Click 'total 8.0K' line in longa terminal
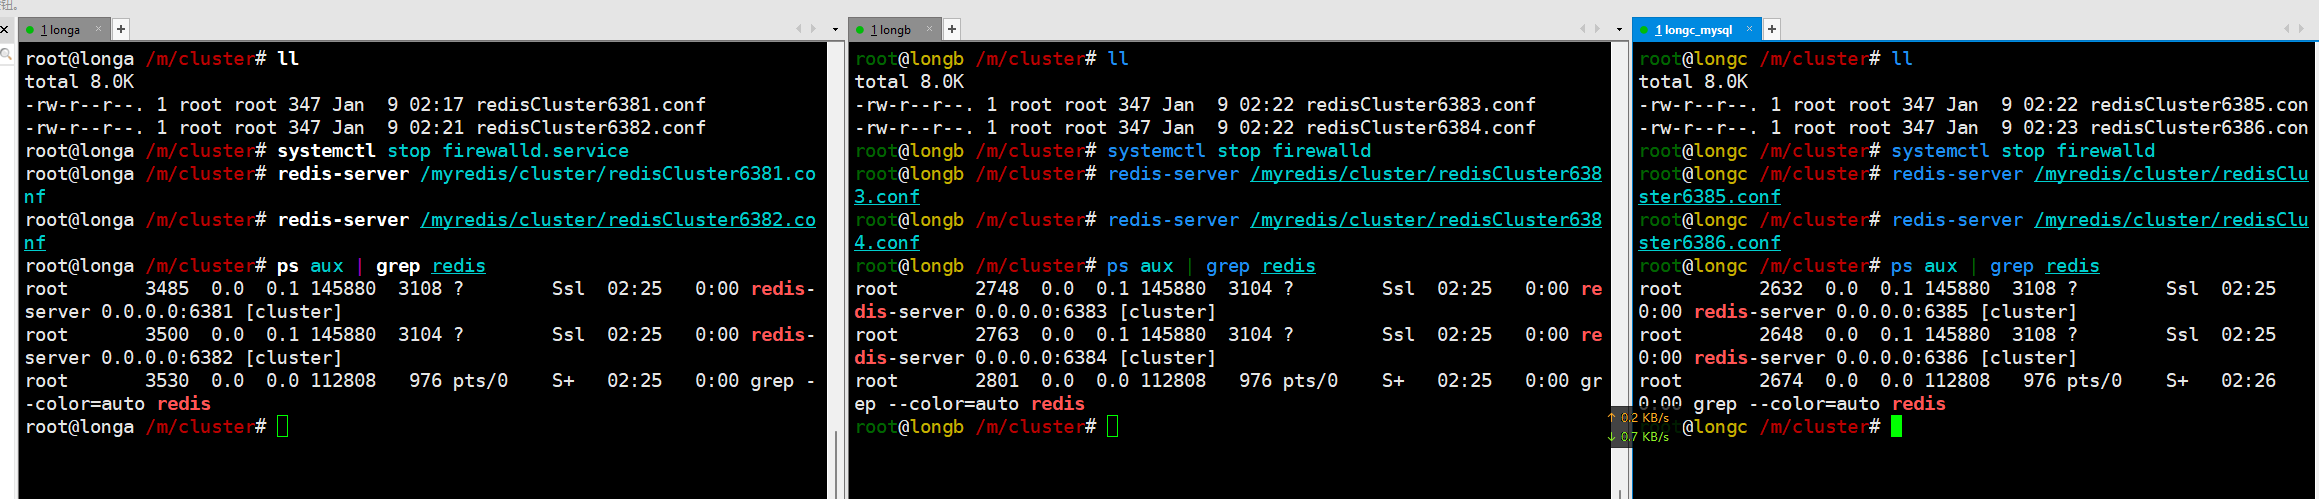 tap(79, 82)
